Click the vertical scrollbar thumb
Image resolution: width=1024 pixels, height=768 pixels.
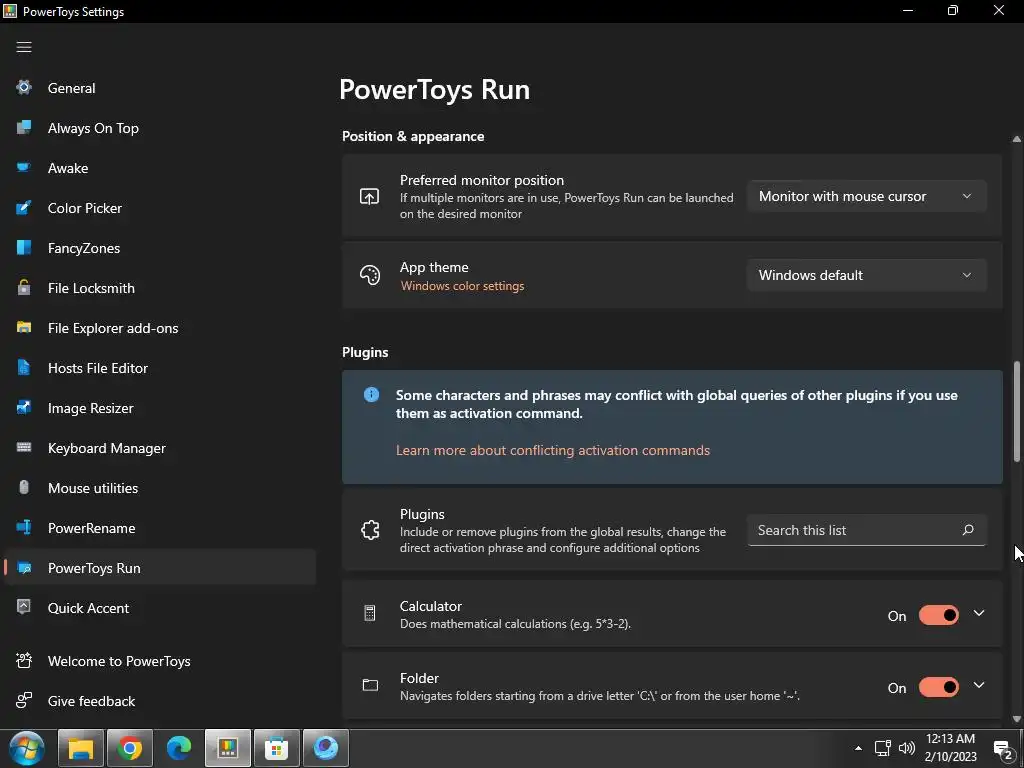click(x=1017, y=411)
